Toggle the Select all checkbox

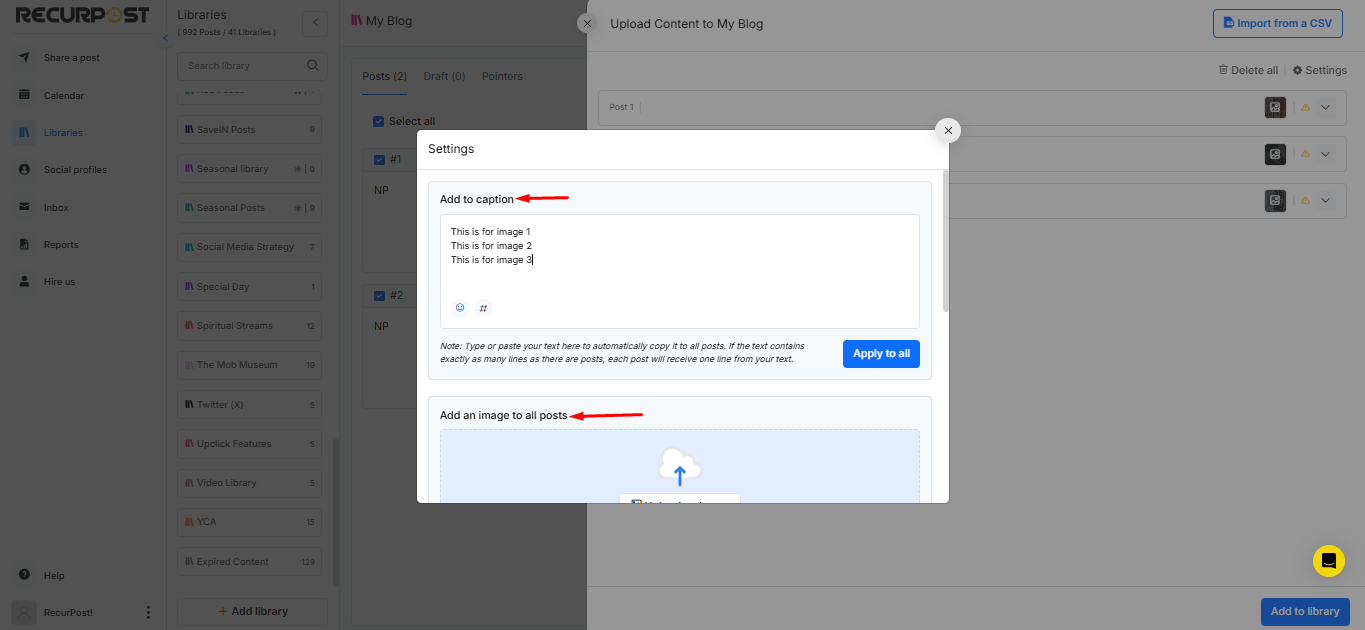pyautogui.click(x=378, y=122)
